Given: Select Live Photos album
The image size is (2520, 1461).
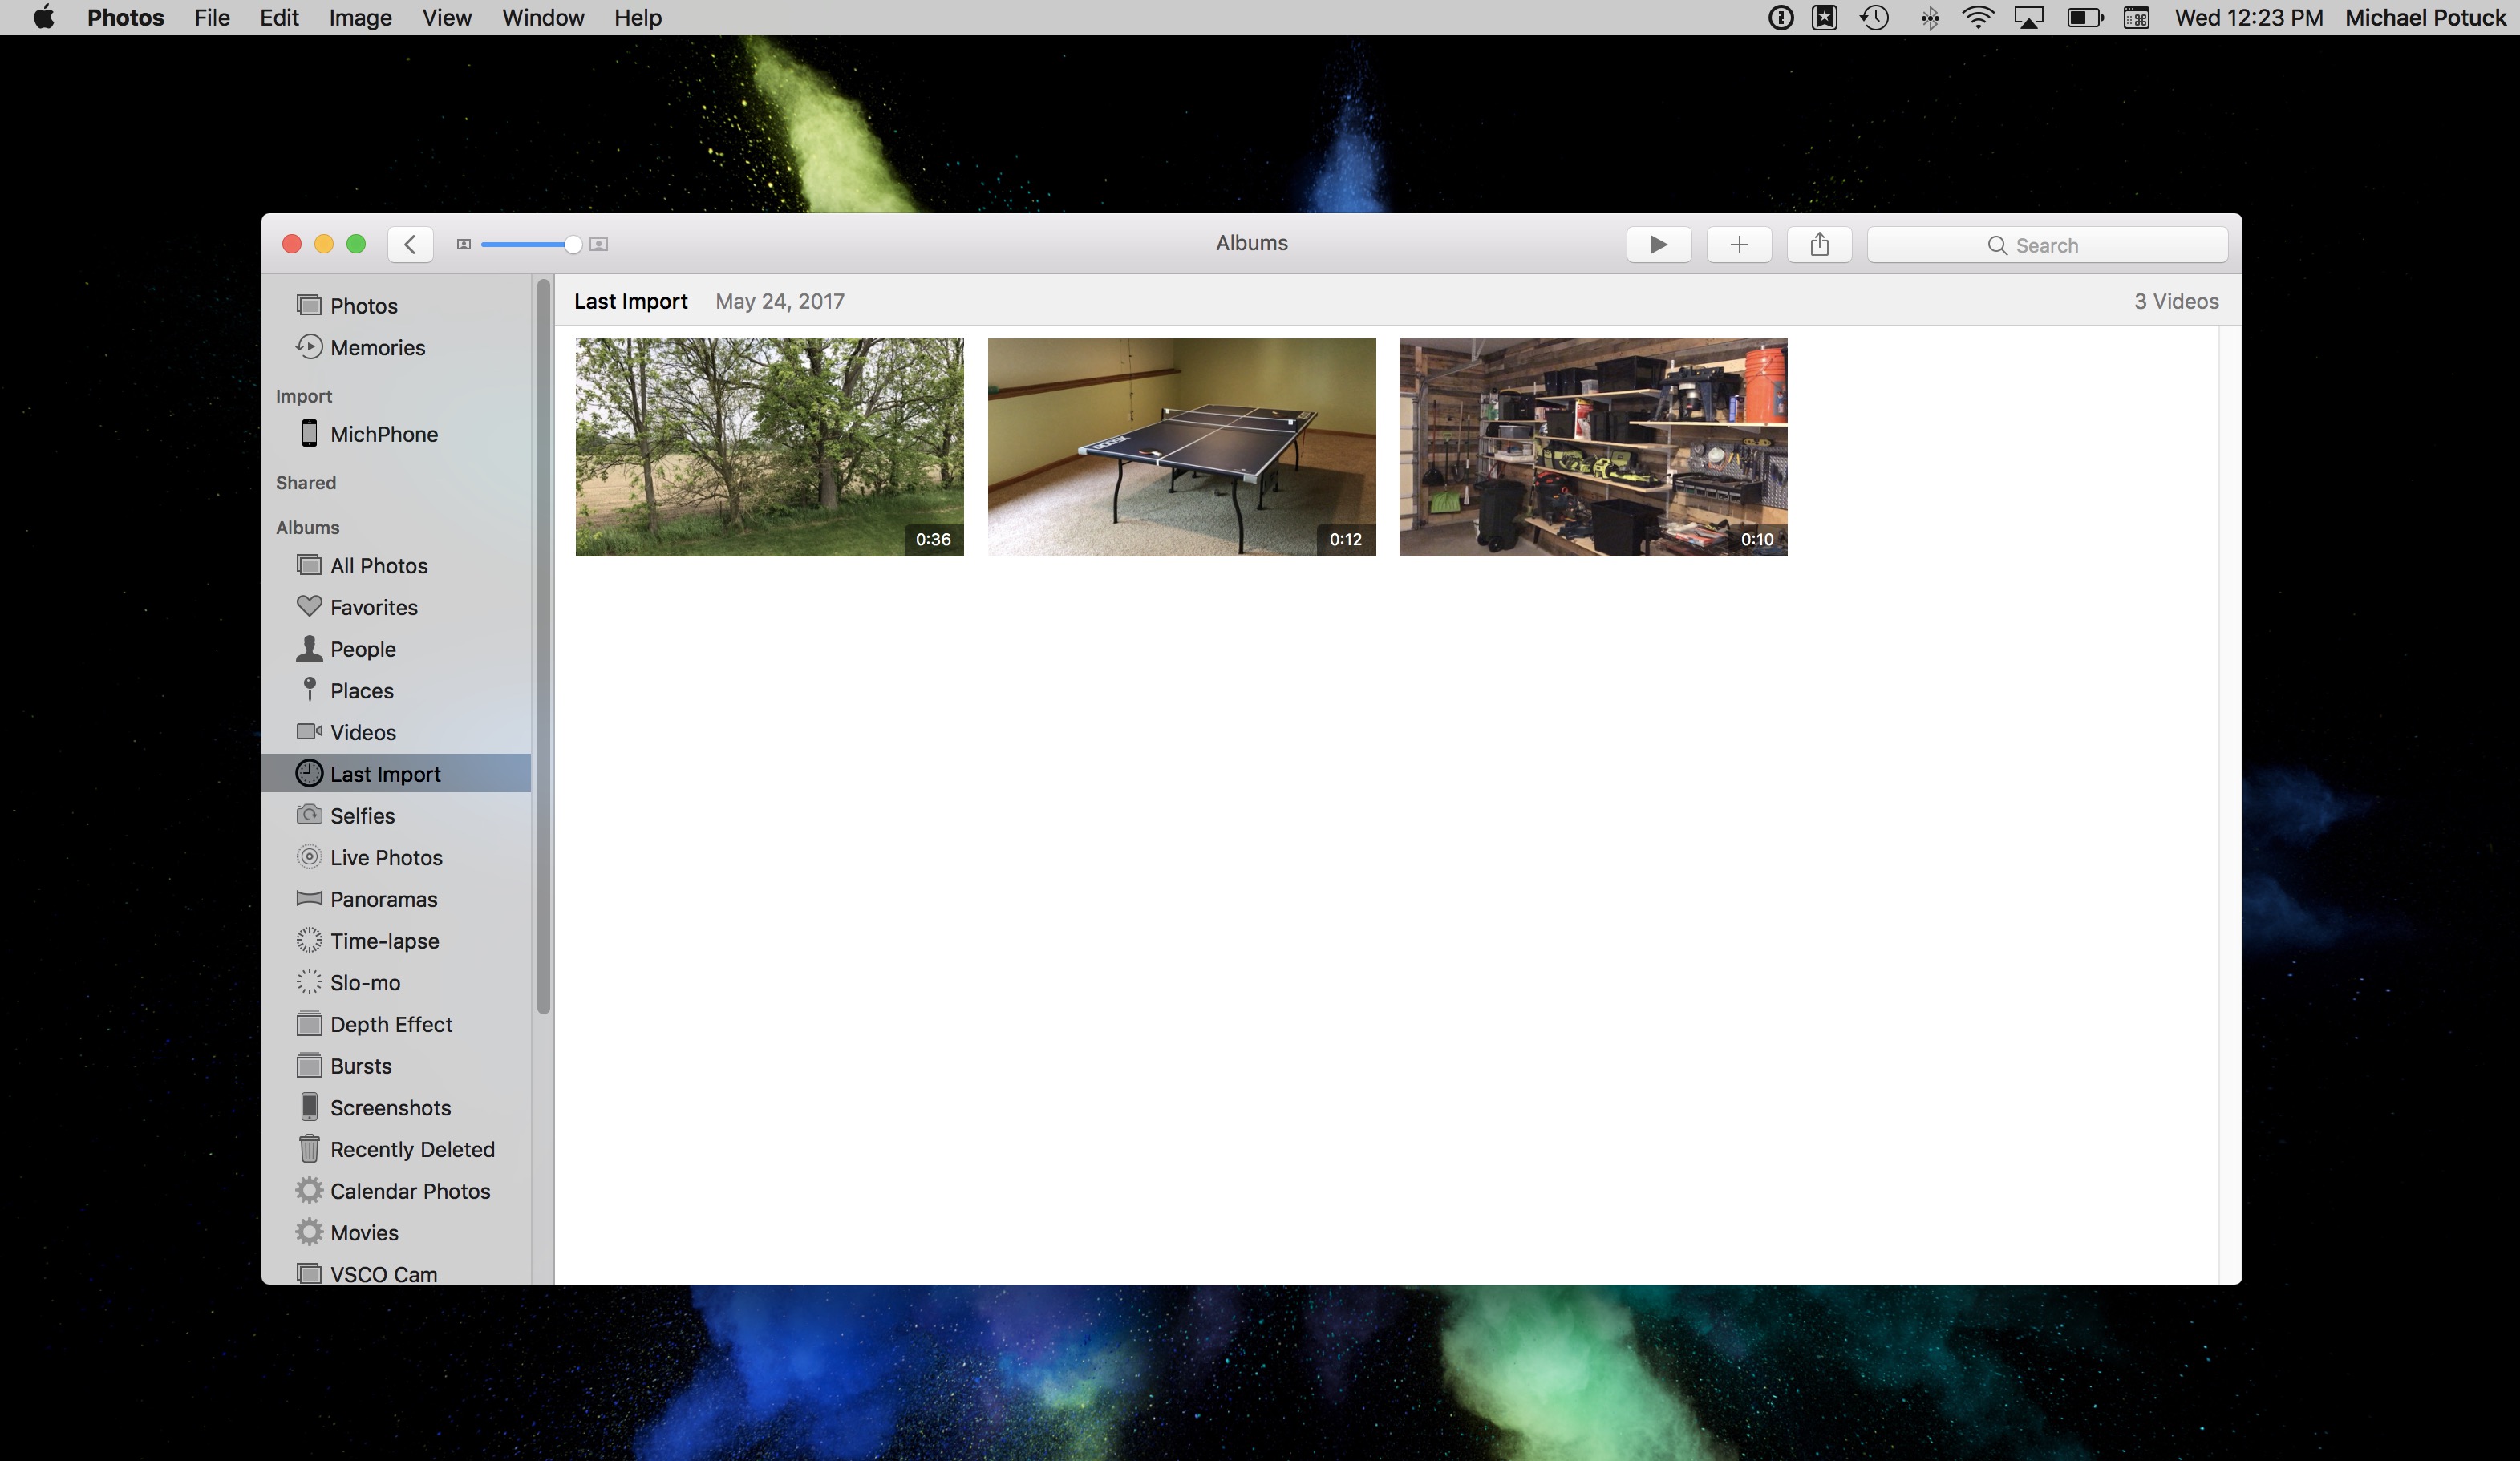Looking at the screenshot, I should [x=385, y=857].
